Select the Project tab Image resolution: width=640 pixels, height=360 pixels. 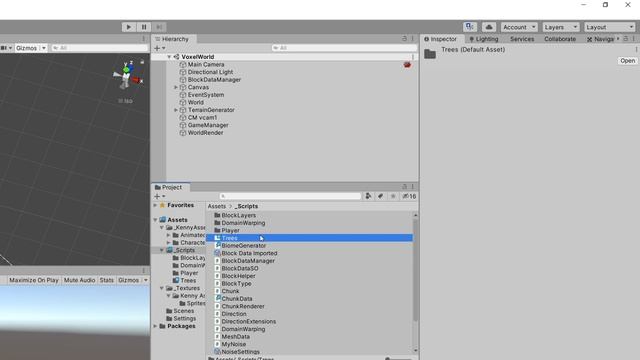pos(168,187)
